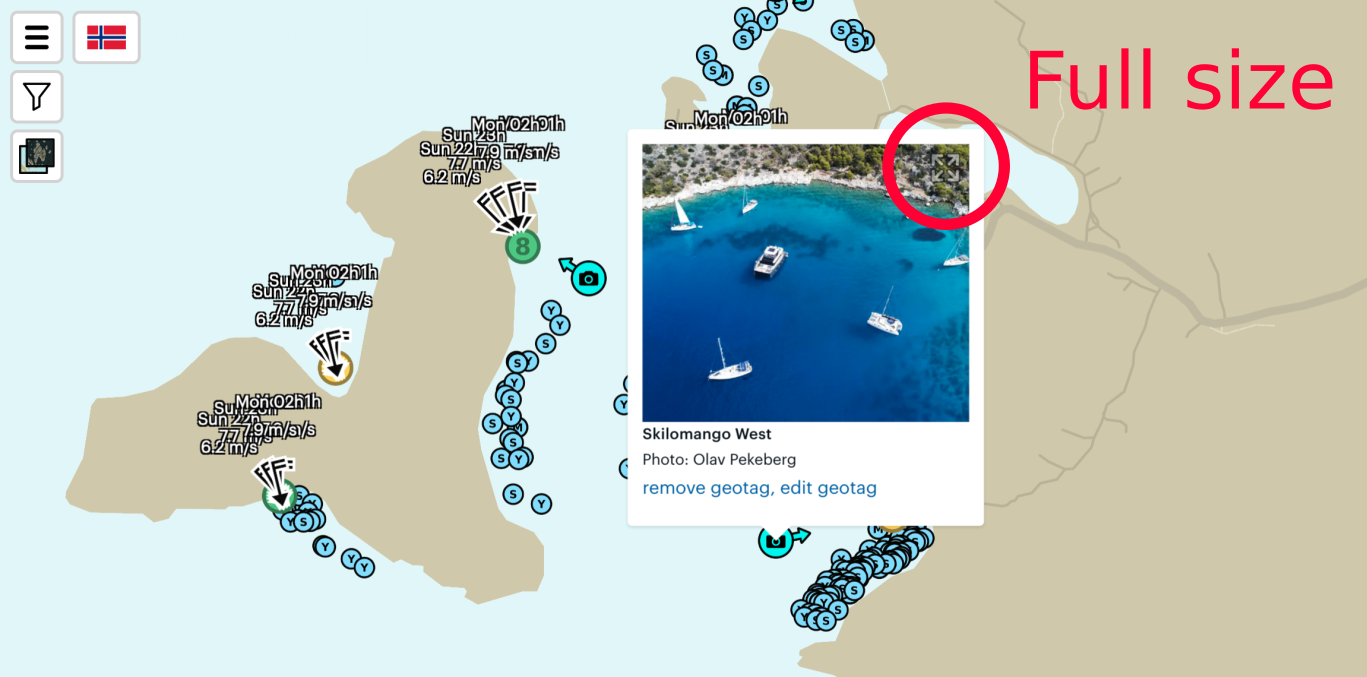
Task: Toggle the satellite map layers button
Action: [37, 156]
